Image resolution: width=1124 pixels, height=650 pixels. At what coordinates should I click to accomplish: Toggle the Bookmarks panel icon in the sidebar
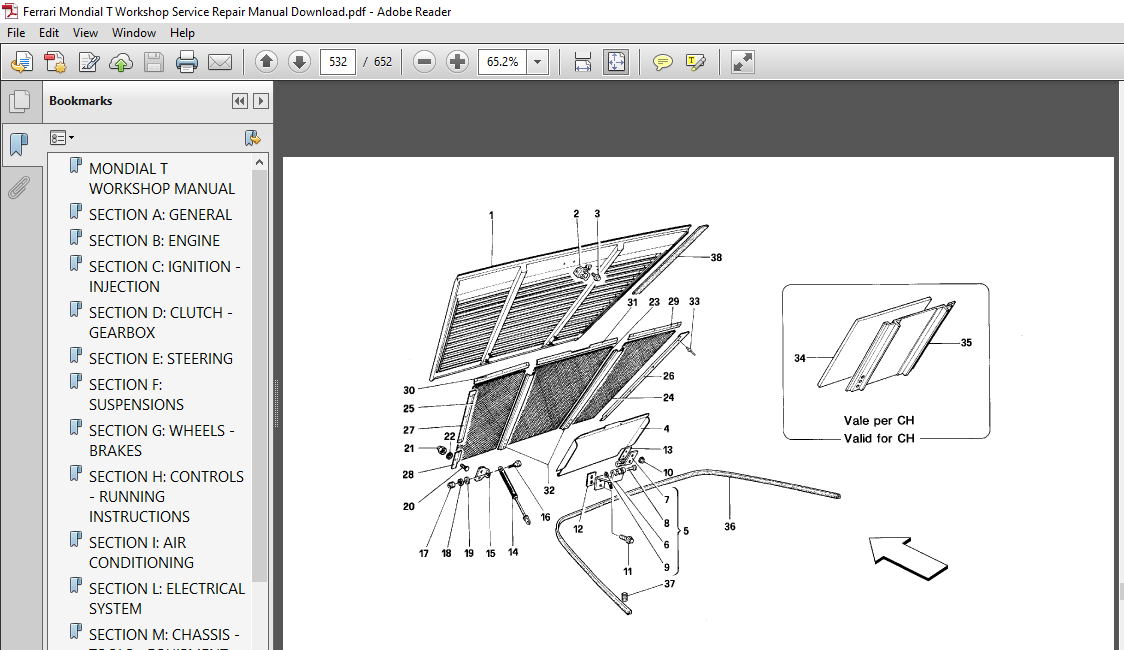pos(19,145)
